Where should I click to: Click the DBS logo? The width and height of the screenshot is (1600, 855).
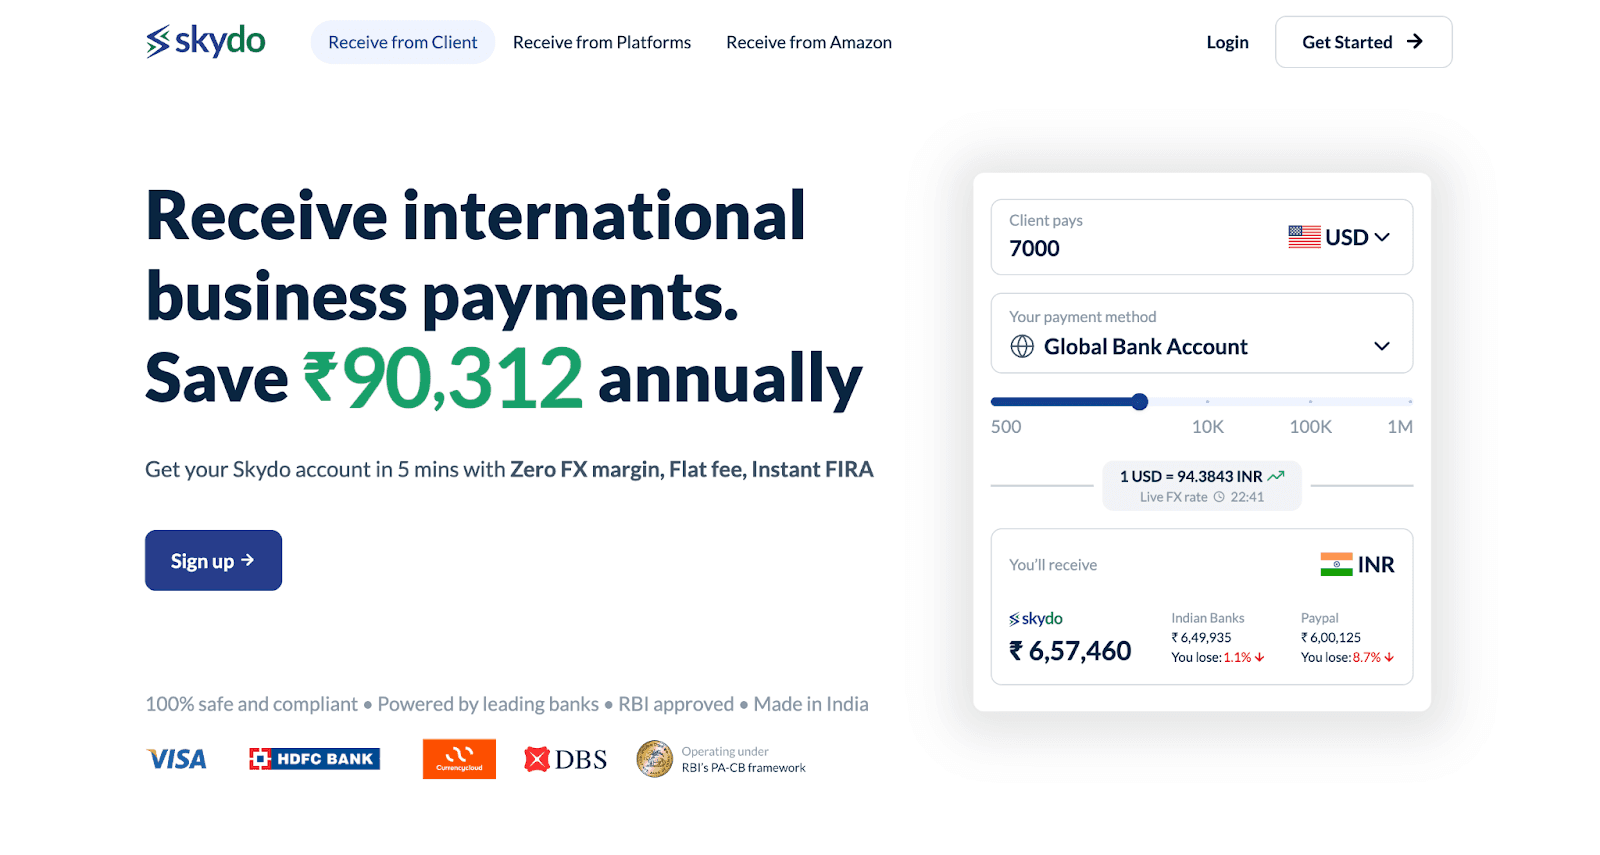[x=565, y=760]
